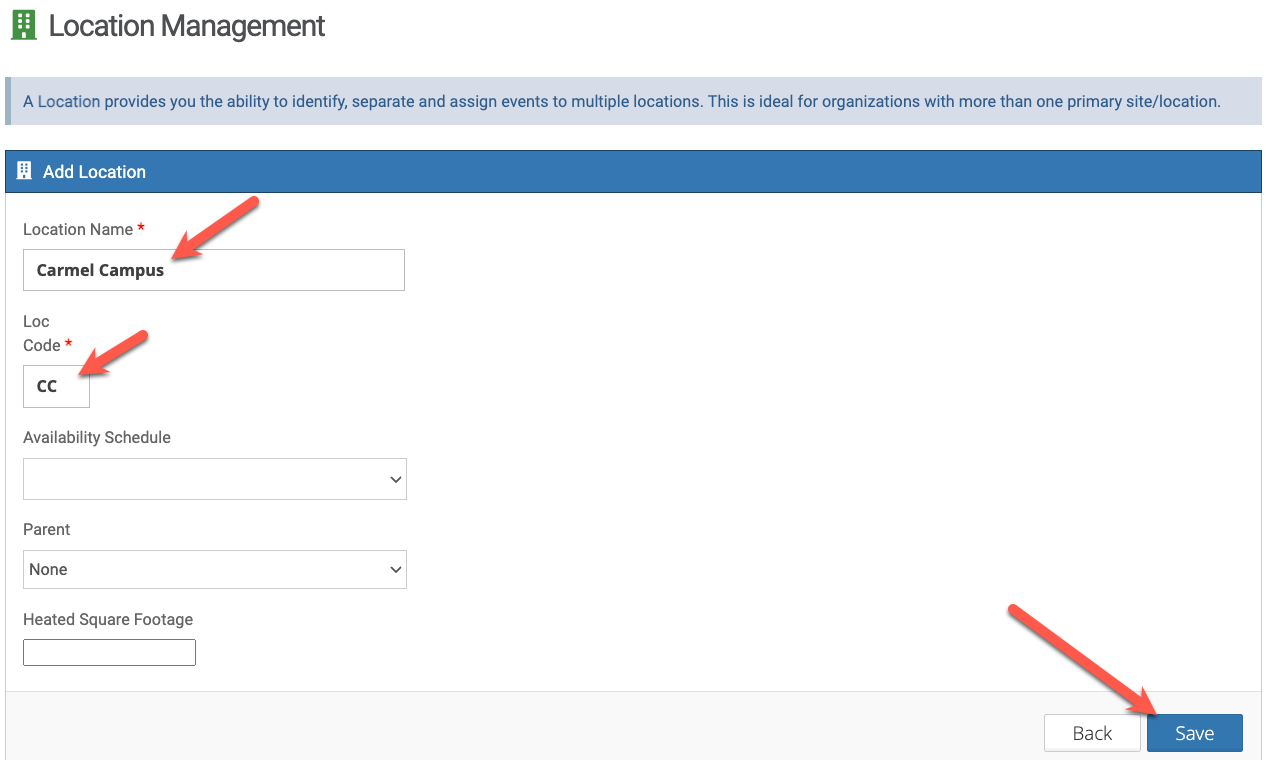Click the Add Location panel heading text
The height and width of the screenshot is (760, 1266).
click(x=94, y=172)
